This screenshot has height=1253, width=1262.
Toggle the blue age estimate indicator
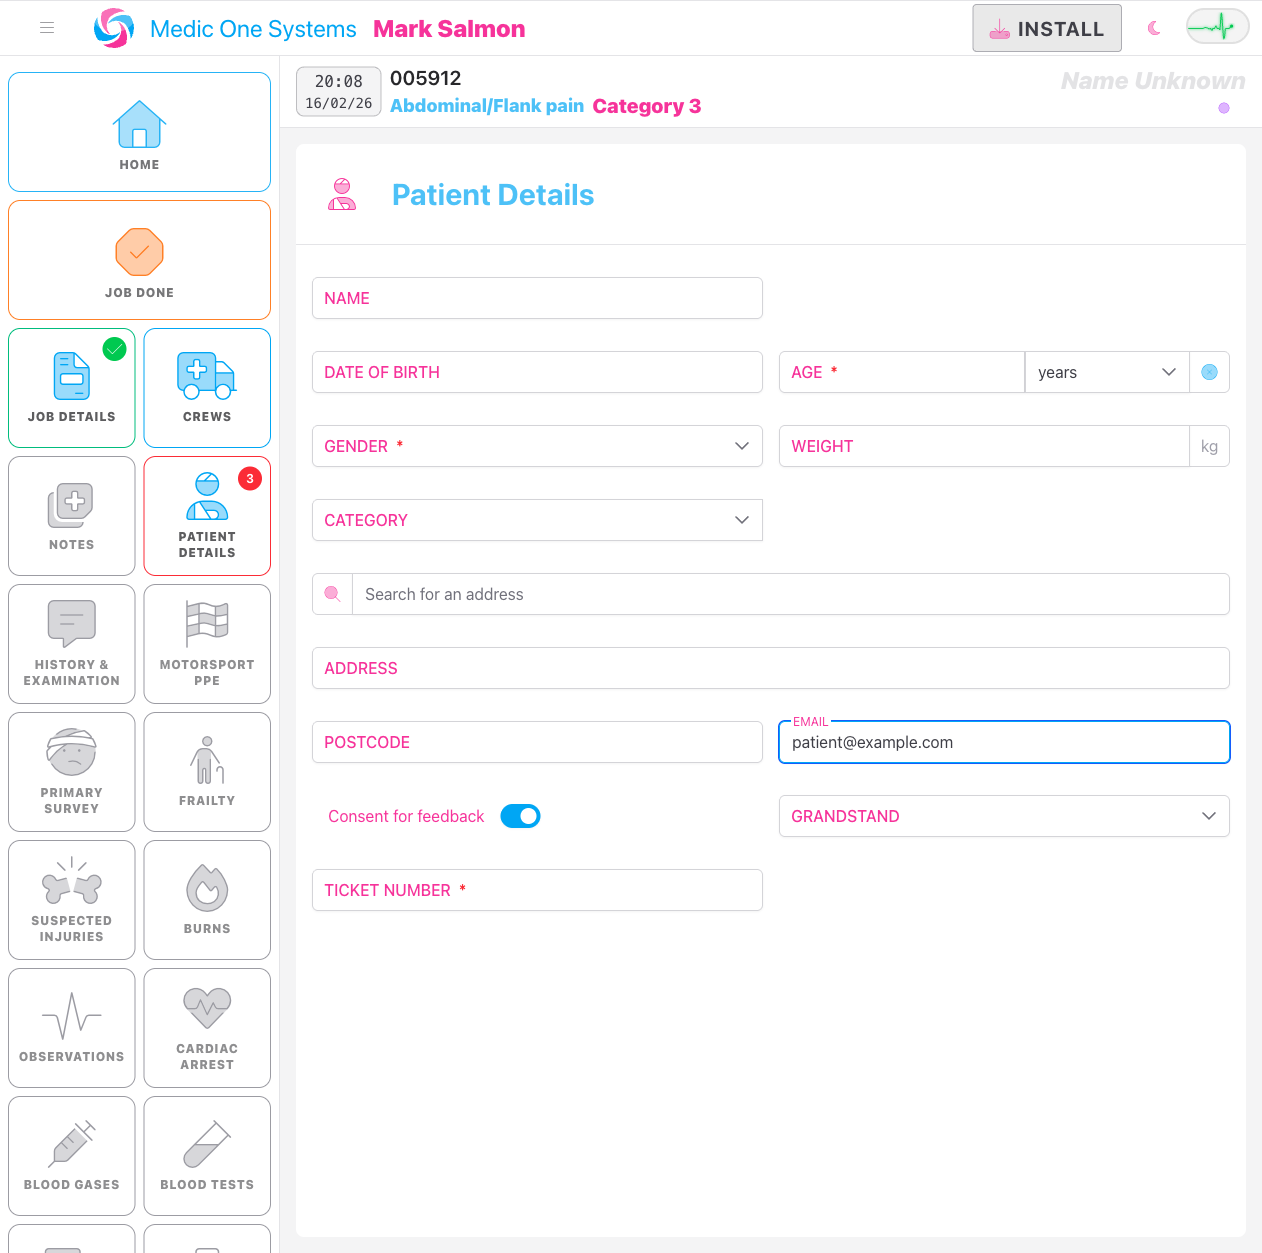[1209, 372]
